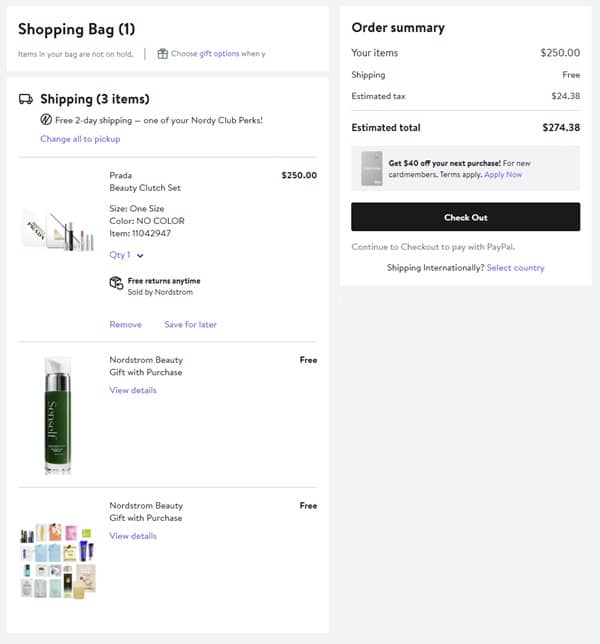Open the Prada Beauty Clutch Set thumbnail
The height and width of the screenshot is (644, 600).
click(59, 229)
